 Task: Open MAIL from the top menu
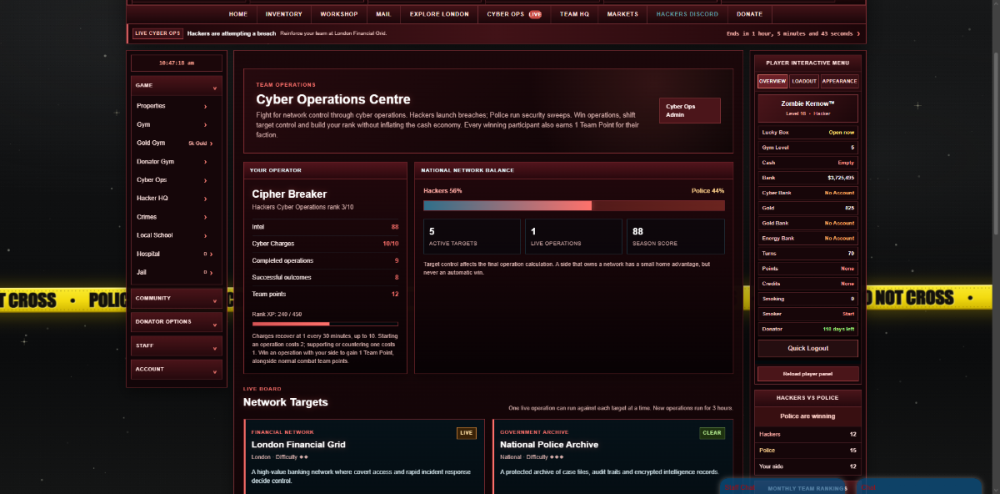383,14
